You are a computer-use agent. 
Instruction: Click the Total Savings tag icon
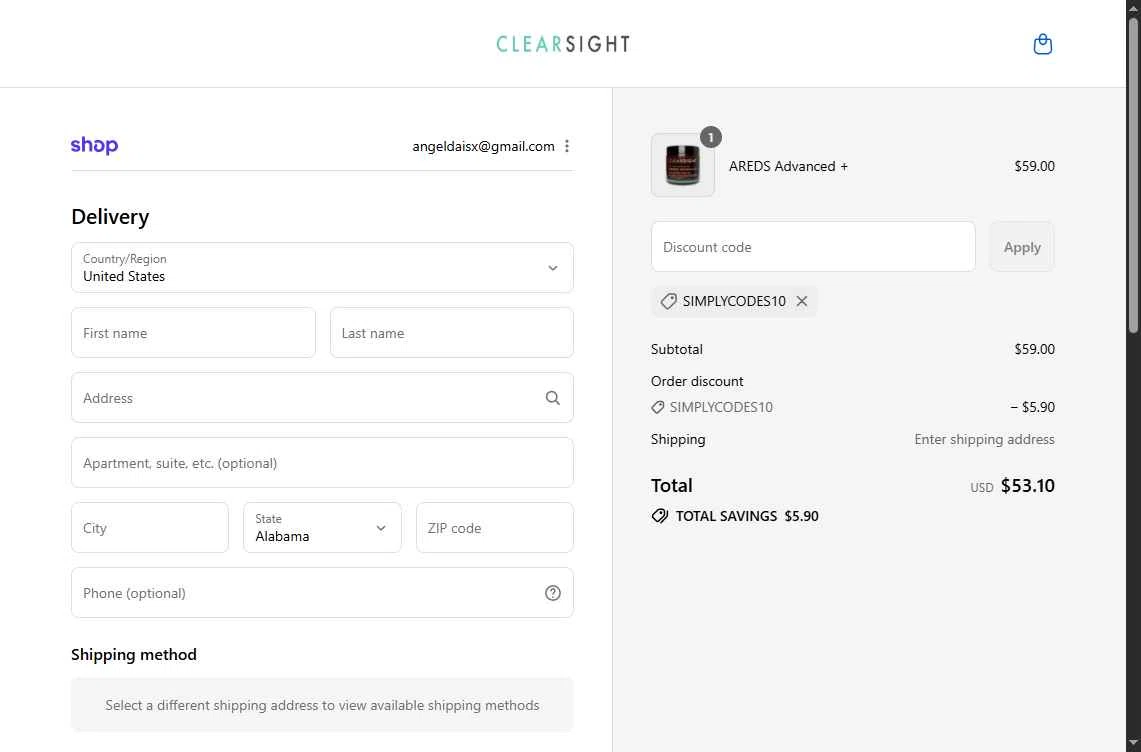click(x=659, y=516)
